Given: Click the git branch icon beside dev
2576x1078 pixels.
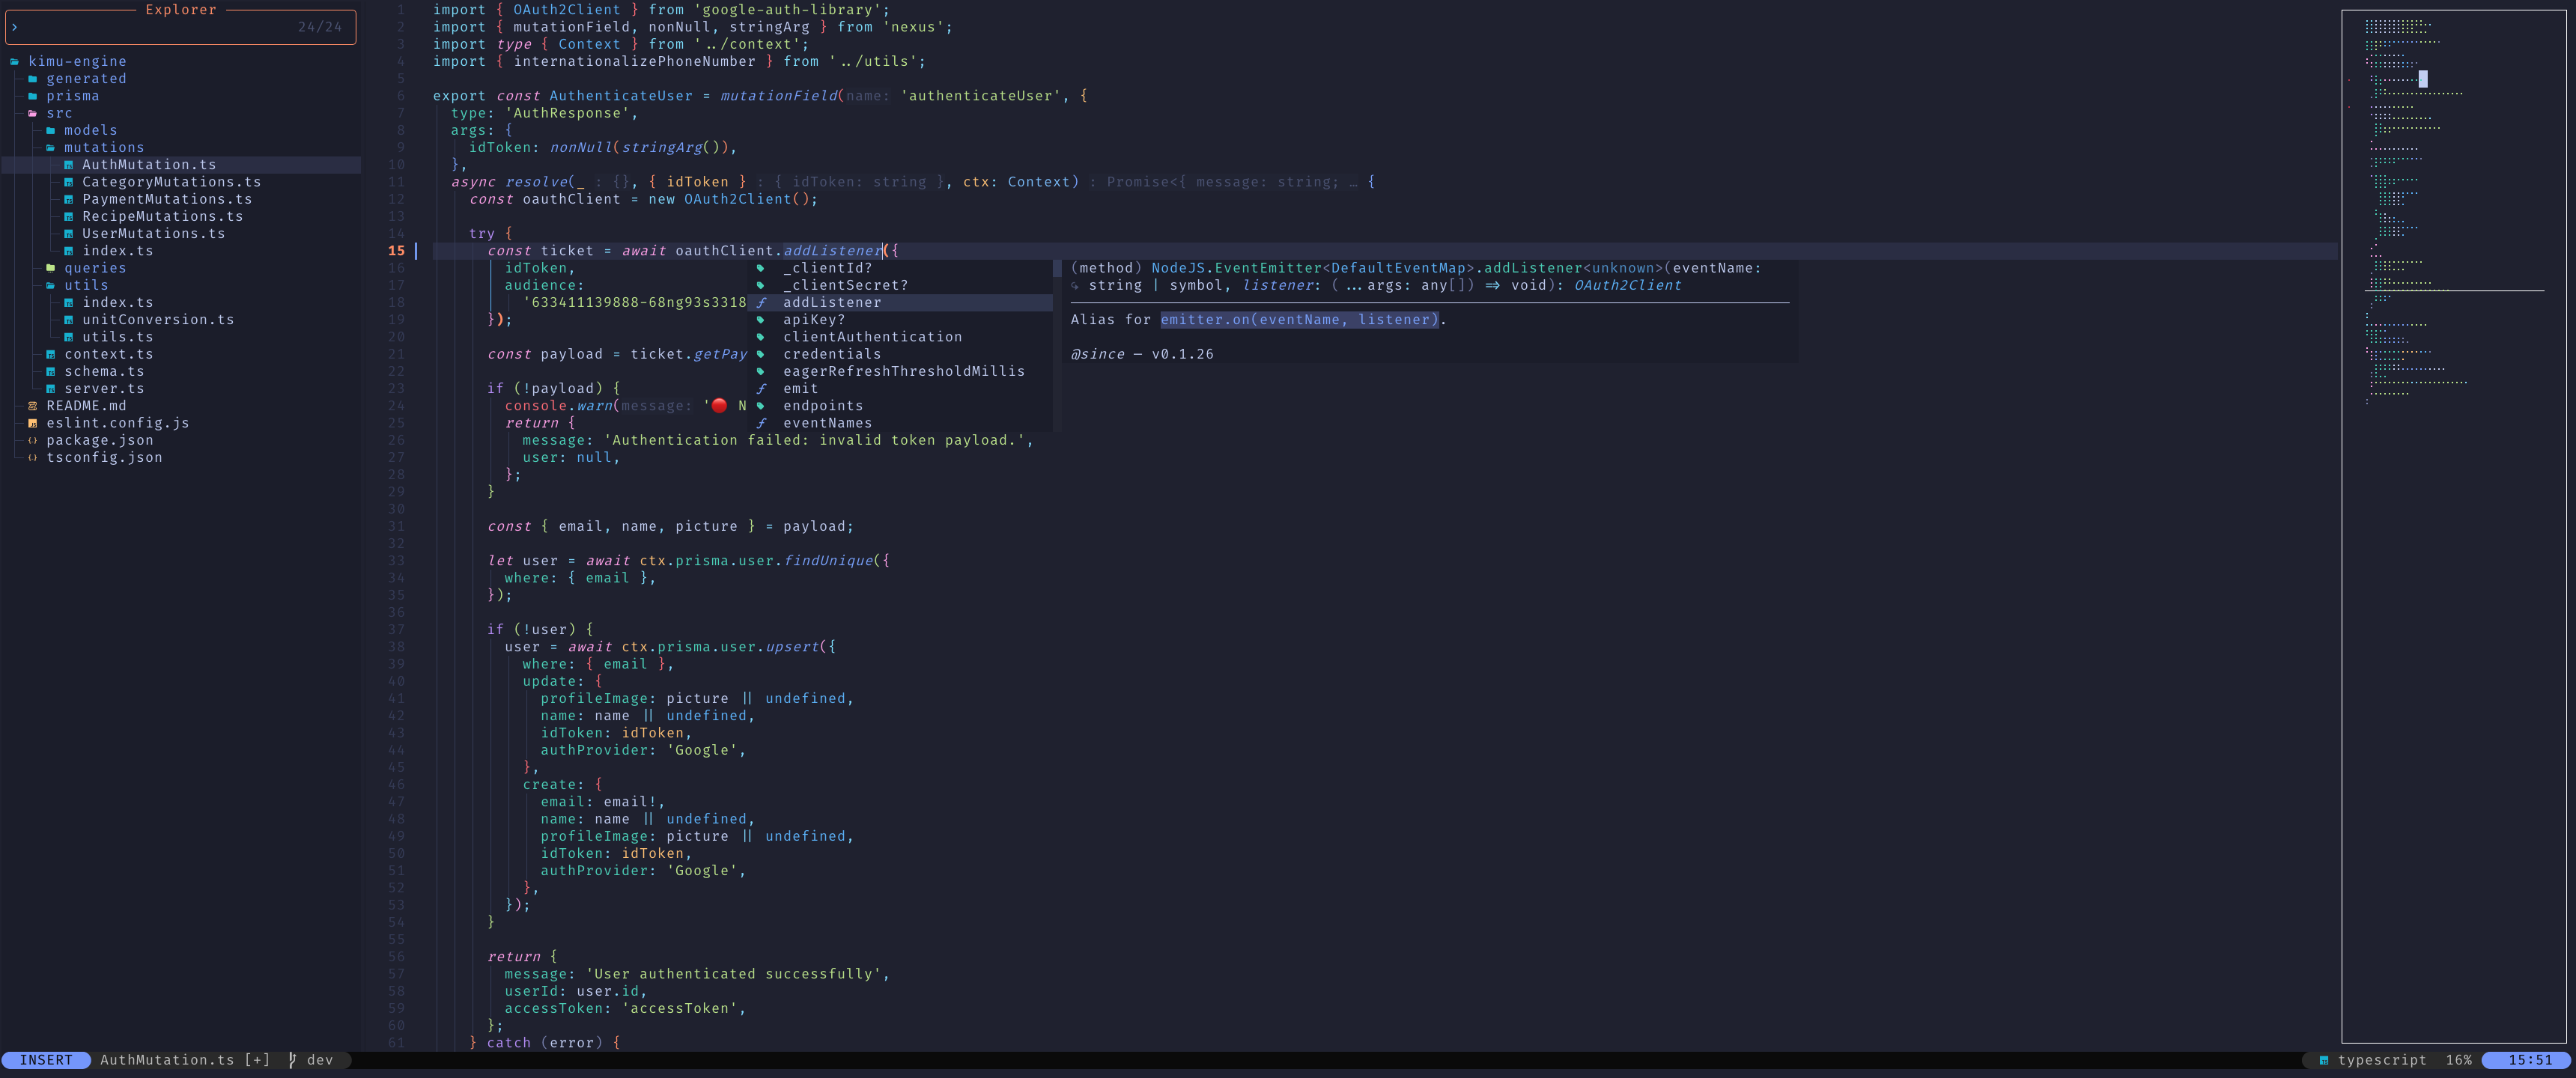Looking at the screenshot, I should (x=292, y=1060).
